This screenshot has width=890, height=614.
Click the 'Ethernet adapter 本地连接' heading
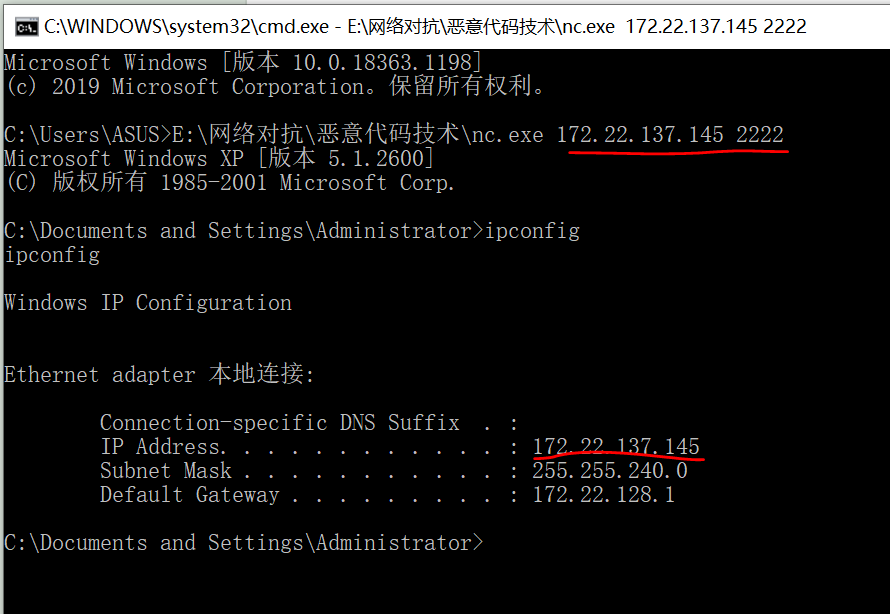tap(159, 375)
